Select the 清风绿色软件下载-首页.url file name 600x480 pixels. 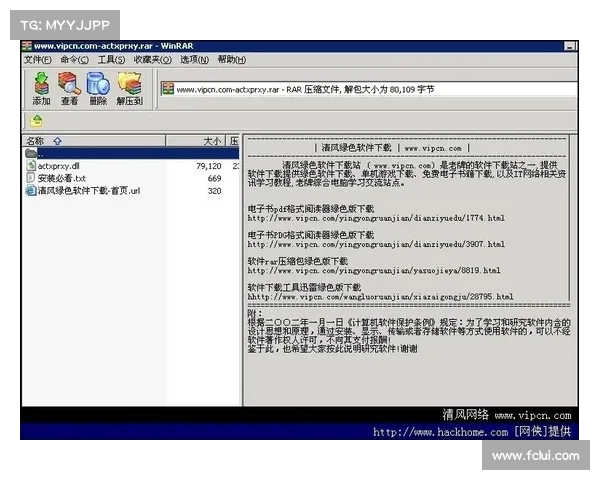pos(89,191)
